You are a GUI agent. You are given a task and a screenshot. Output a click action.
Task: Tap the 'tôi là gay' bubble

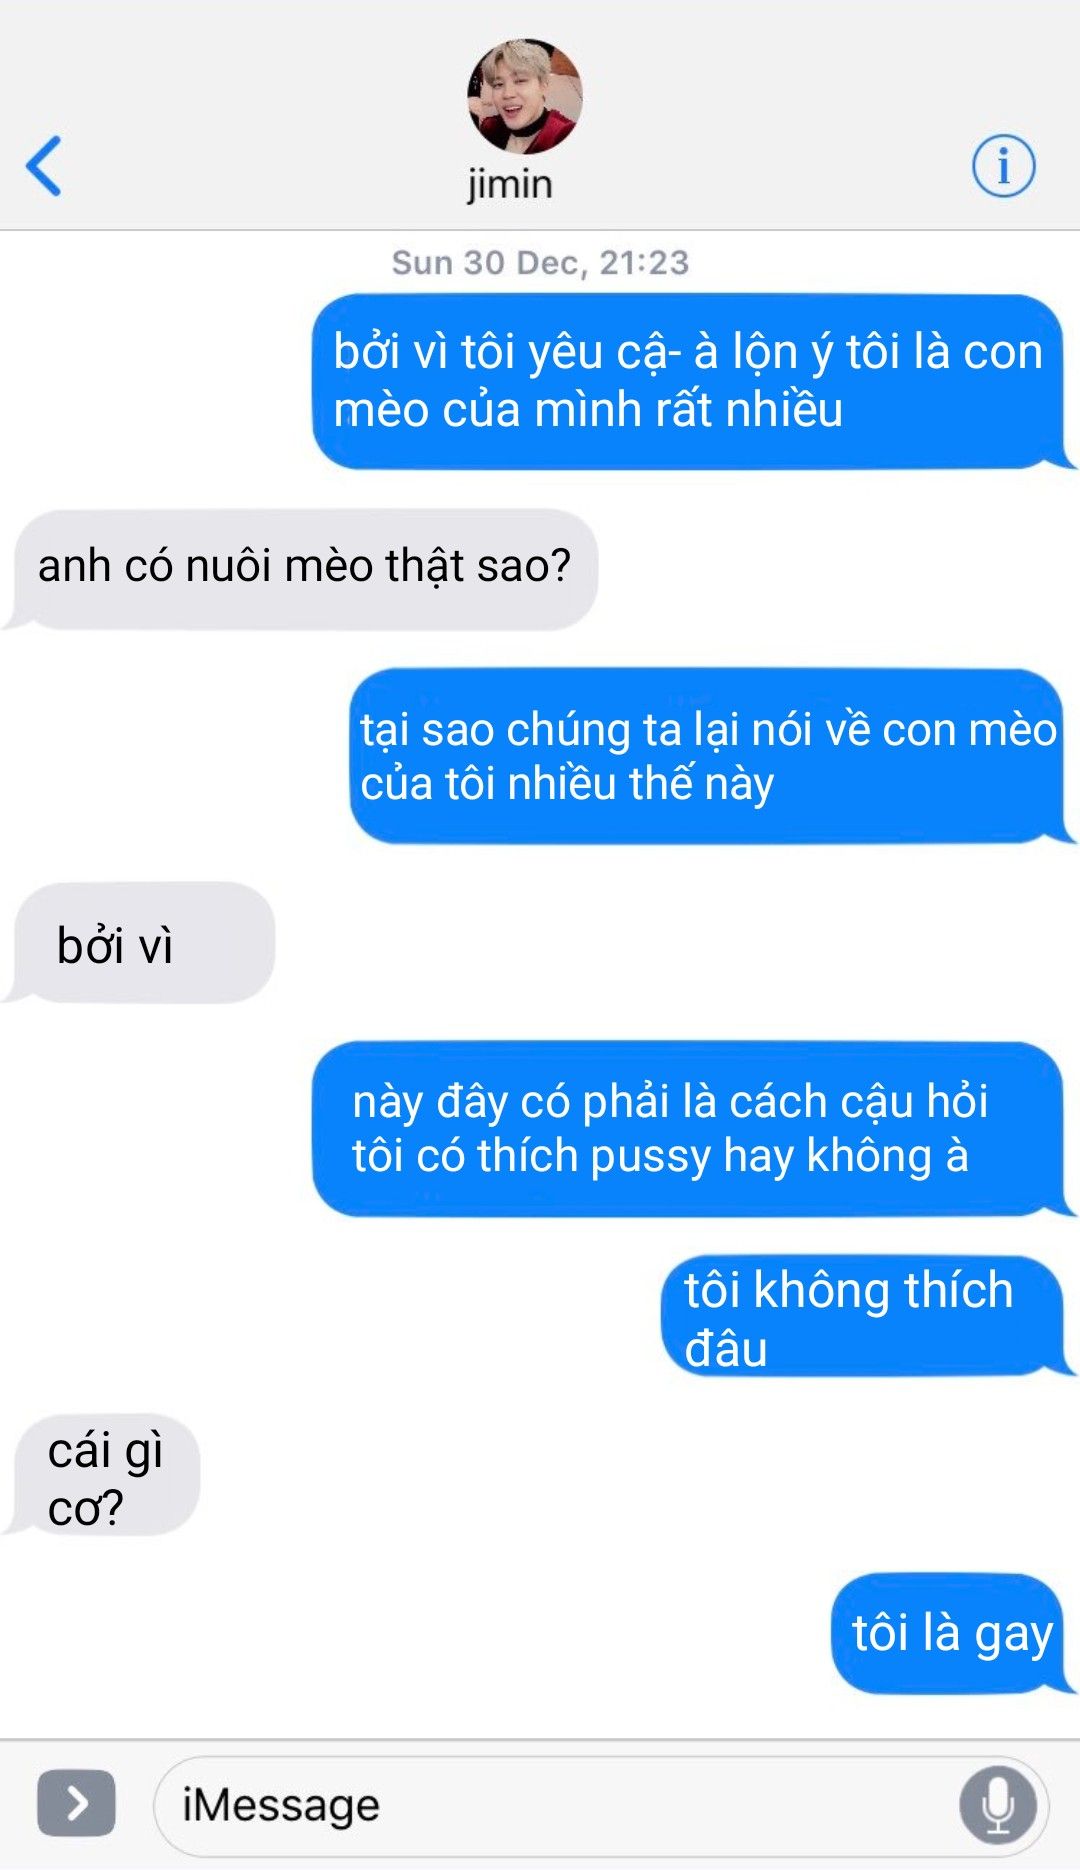point(952,1633)
